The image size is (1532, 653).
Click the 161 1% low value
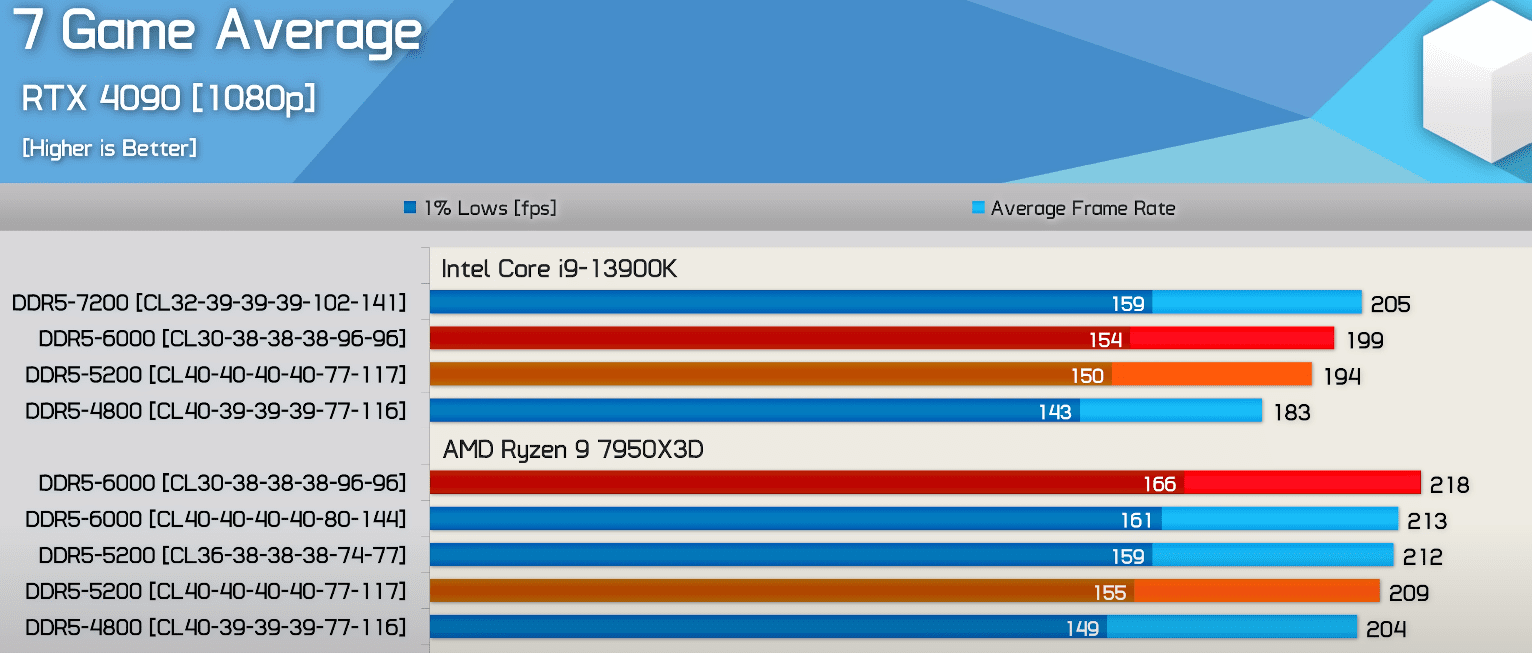point(1137,520)
